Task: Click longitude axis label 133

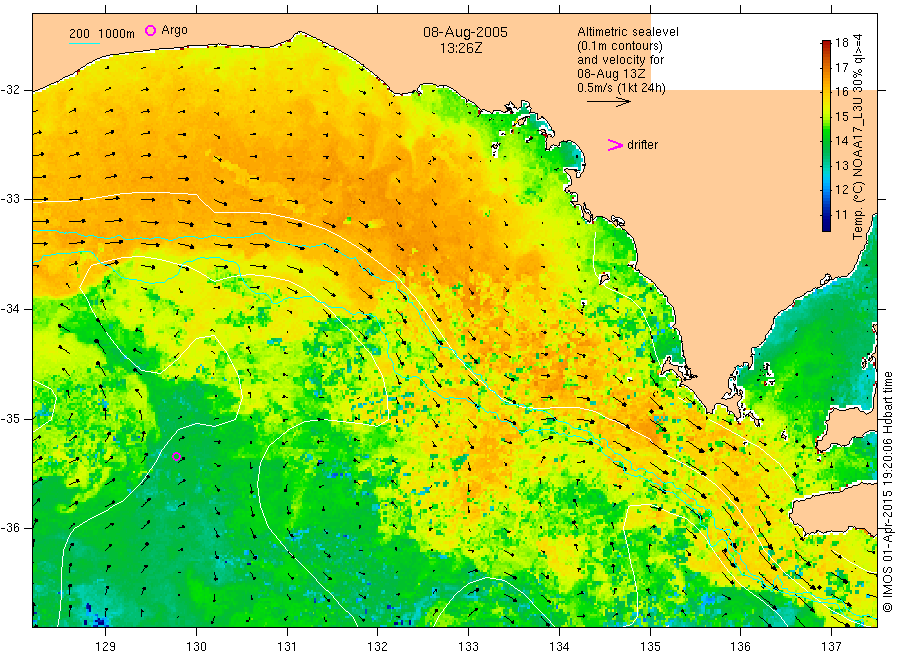Action: coord(468,647)
